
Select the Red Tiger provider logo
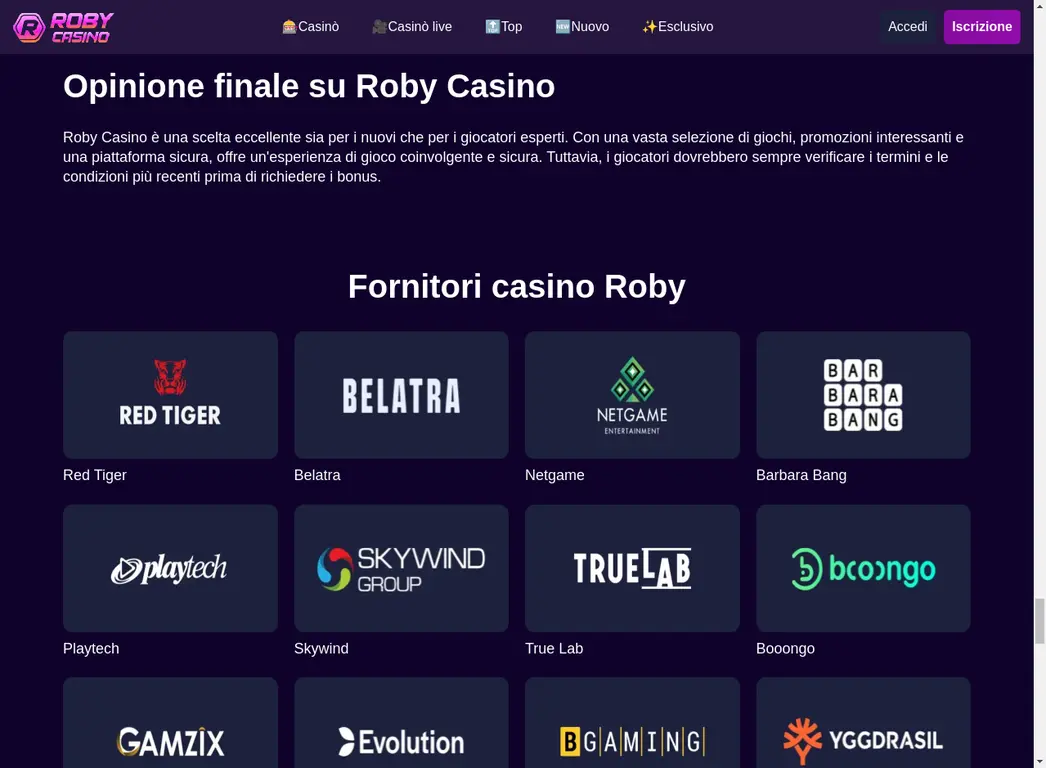(x=170, y=394)
